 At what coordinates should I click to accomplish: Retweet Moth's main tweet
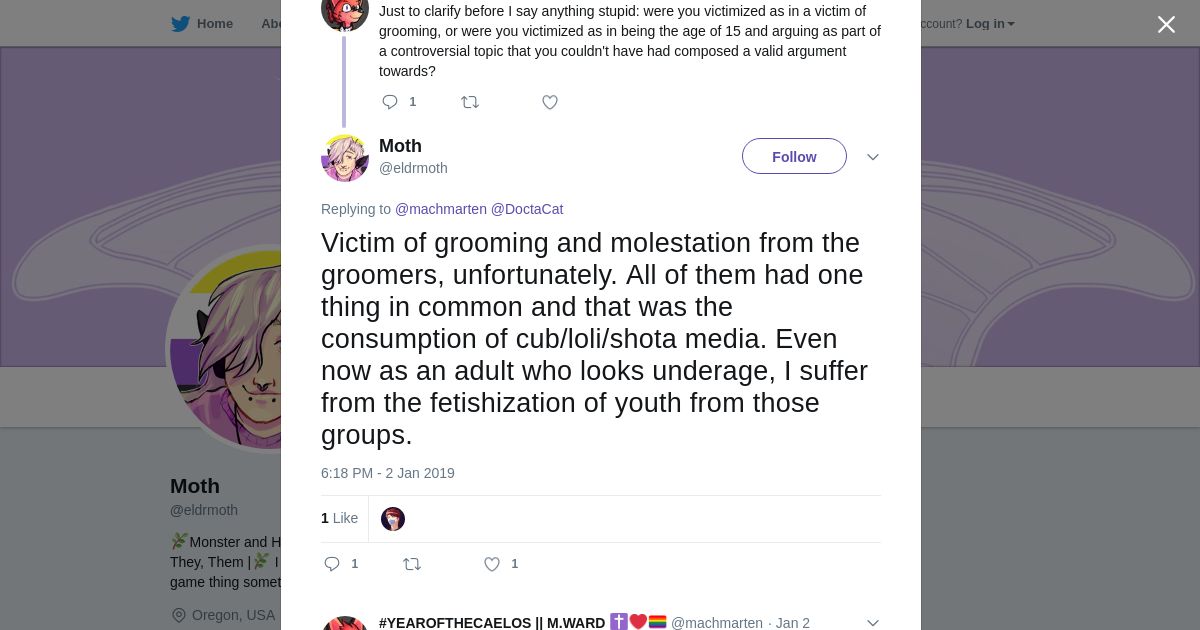(x=412, y=564)
